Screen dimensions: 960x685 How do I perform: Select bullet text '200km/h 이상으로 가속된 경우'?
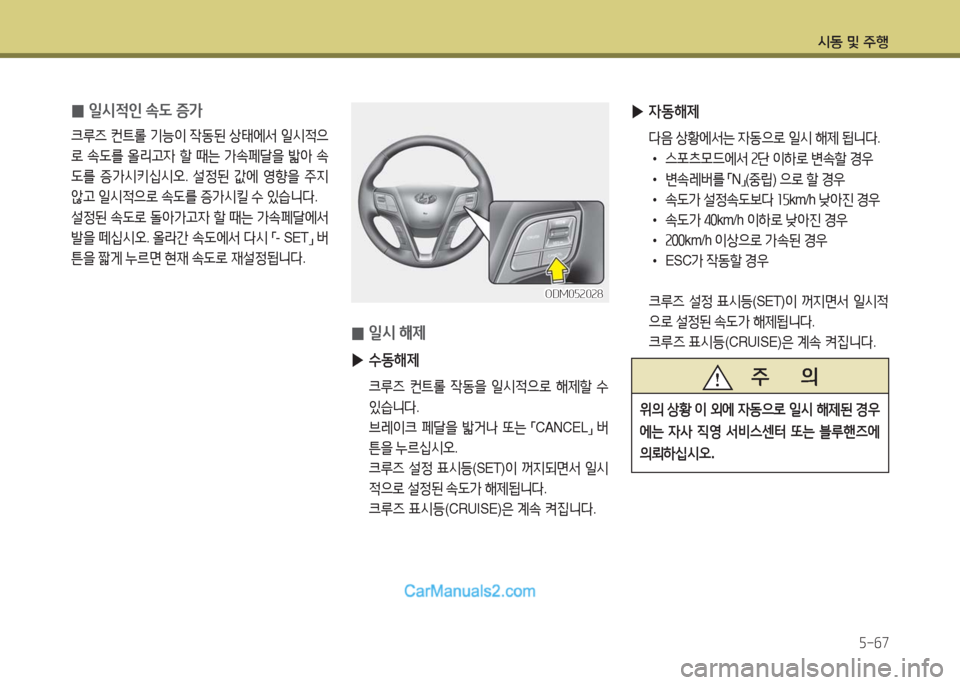[x=746, y=241]
